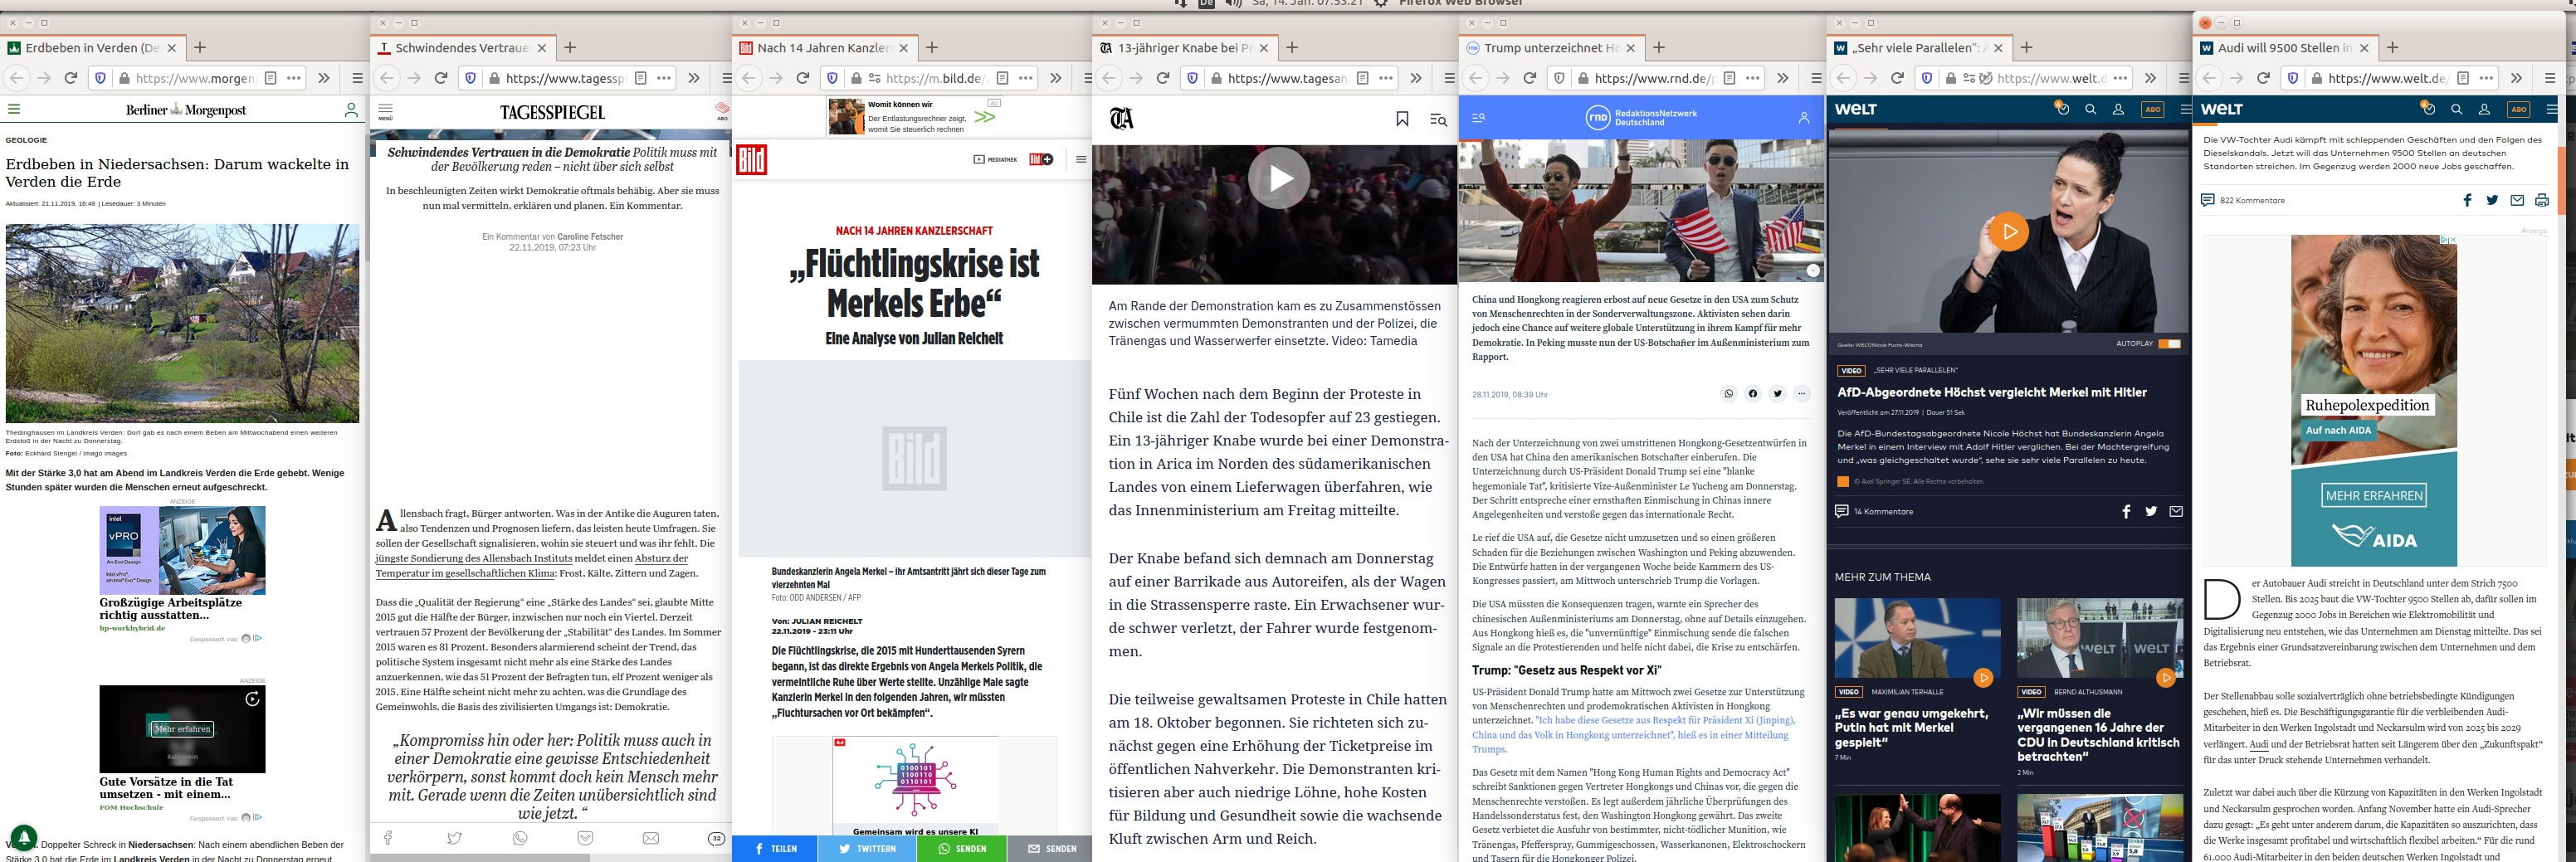Select tab '13-jähriger Knabe bei Pr'
This screenshot has width=2576, height=862.
pos(1184,48)
